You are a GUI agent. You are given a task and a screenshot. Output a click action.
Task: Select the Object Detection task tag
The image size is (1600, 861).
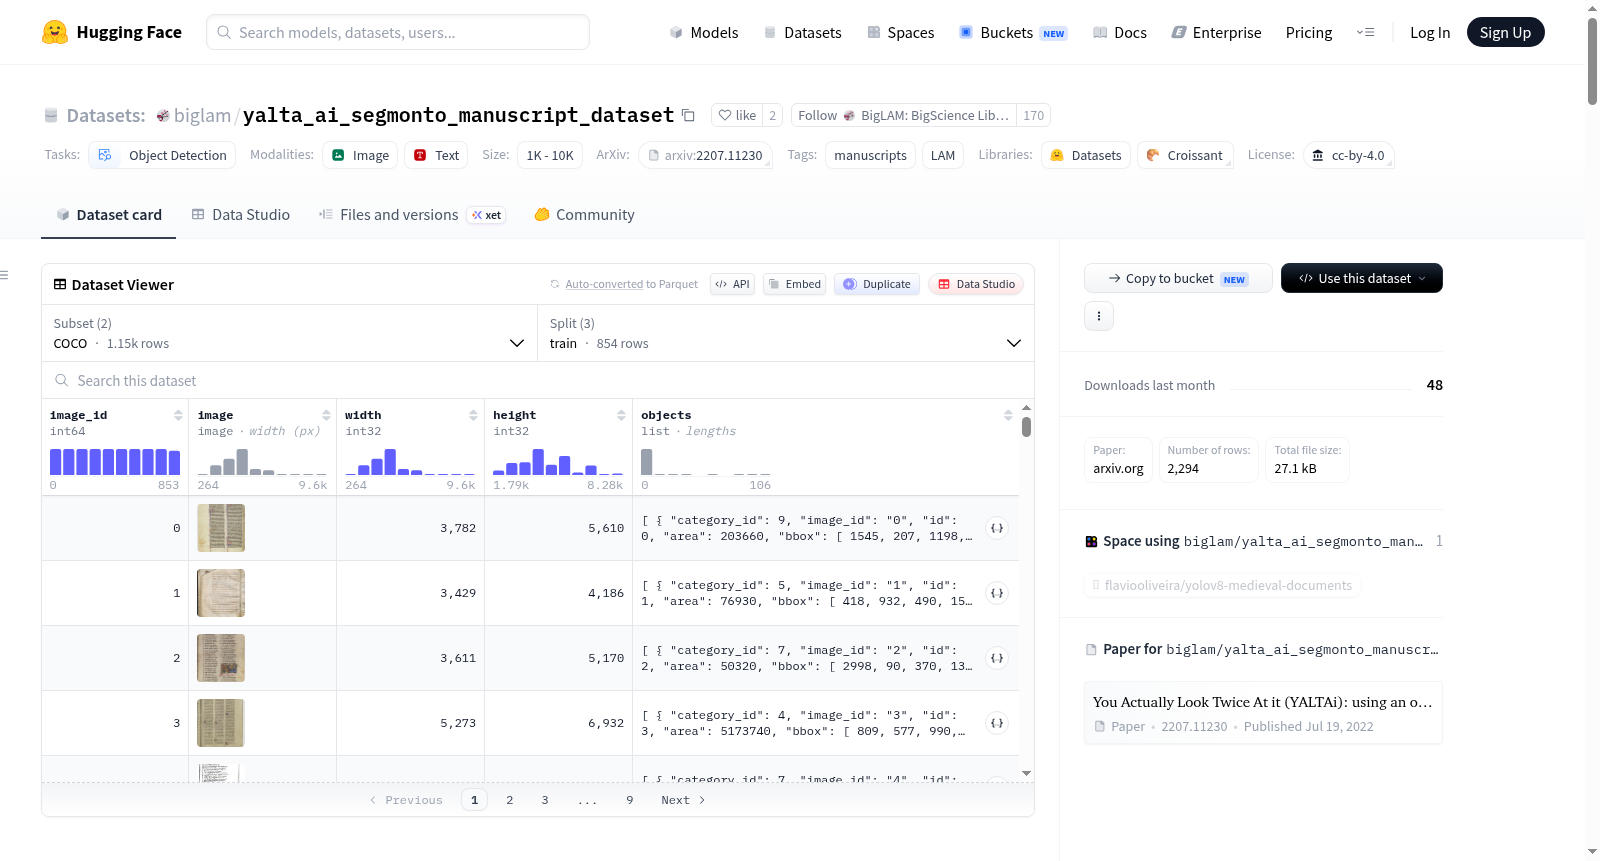point(163,155)
